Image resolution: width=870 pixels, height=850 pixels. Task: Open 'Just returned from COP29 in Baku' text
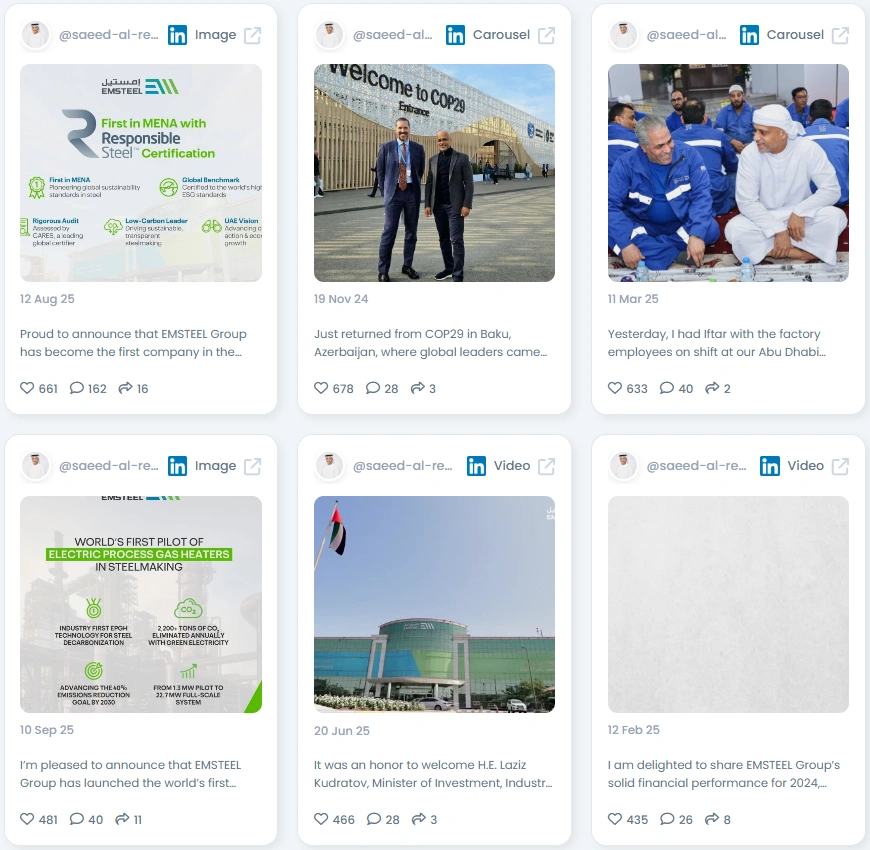(x=431, y=343)
